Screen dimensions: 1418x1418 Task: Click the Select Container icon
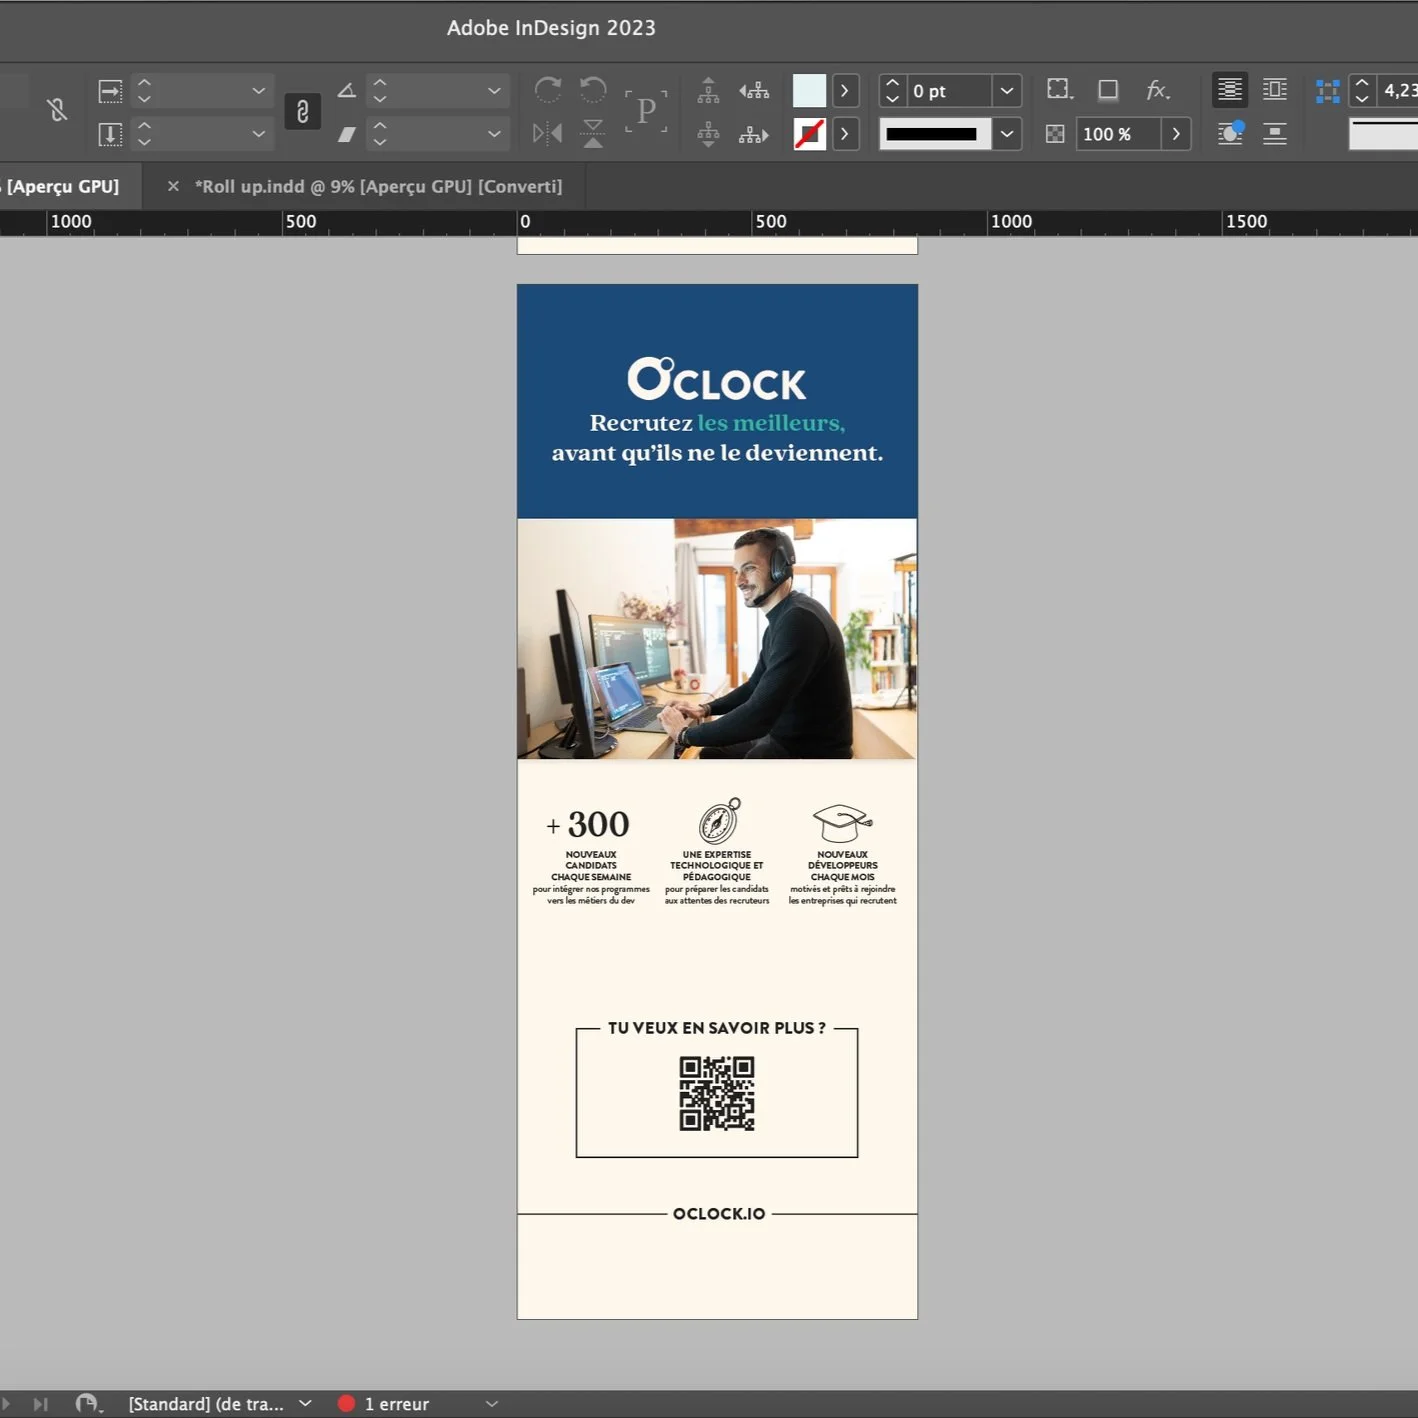(708, 90)
